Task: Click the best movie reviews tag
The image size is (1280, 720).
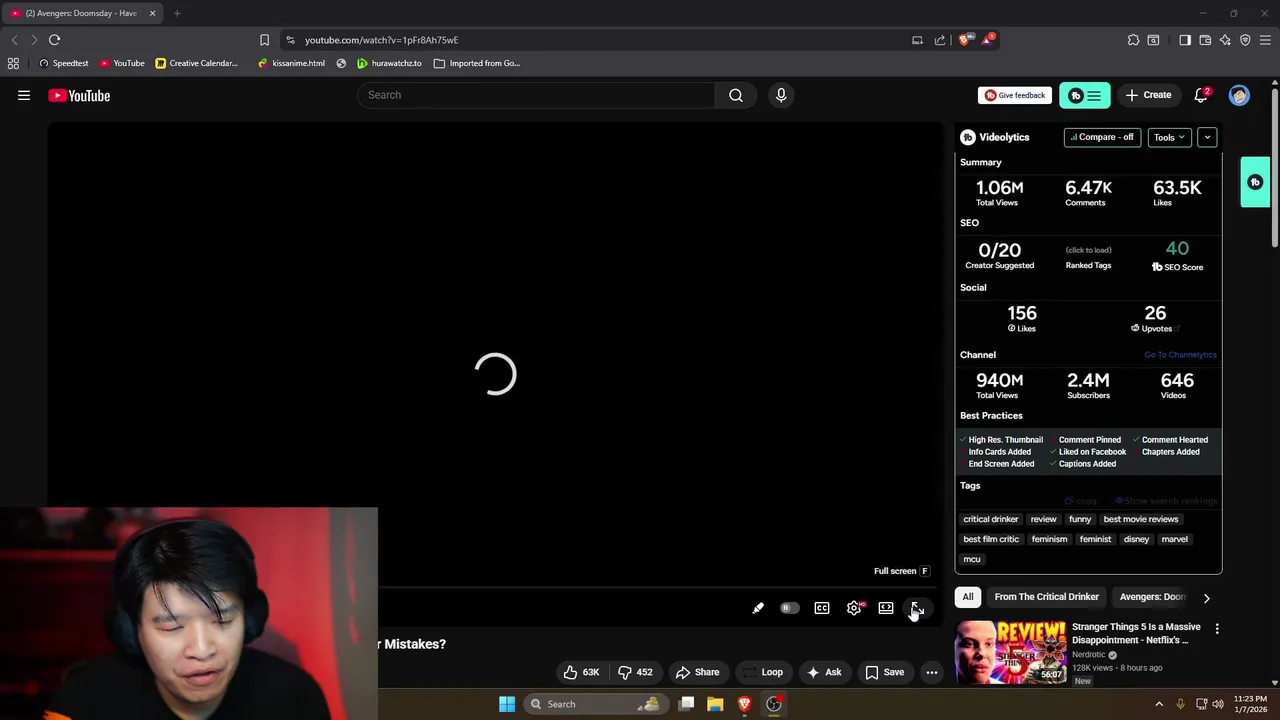Action: tap(1140, 519)
